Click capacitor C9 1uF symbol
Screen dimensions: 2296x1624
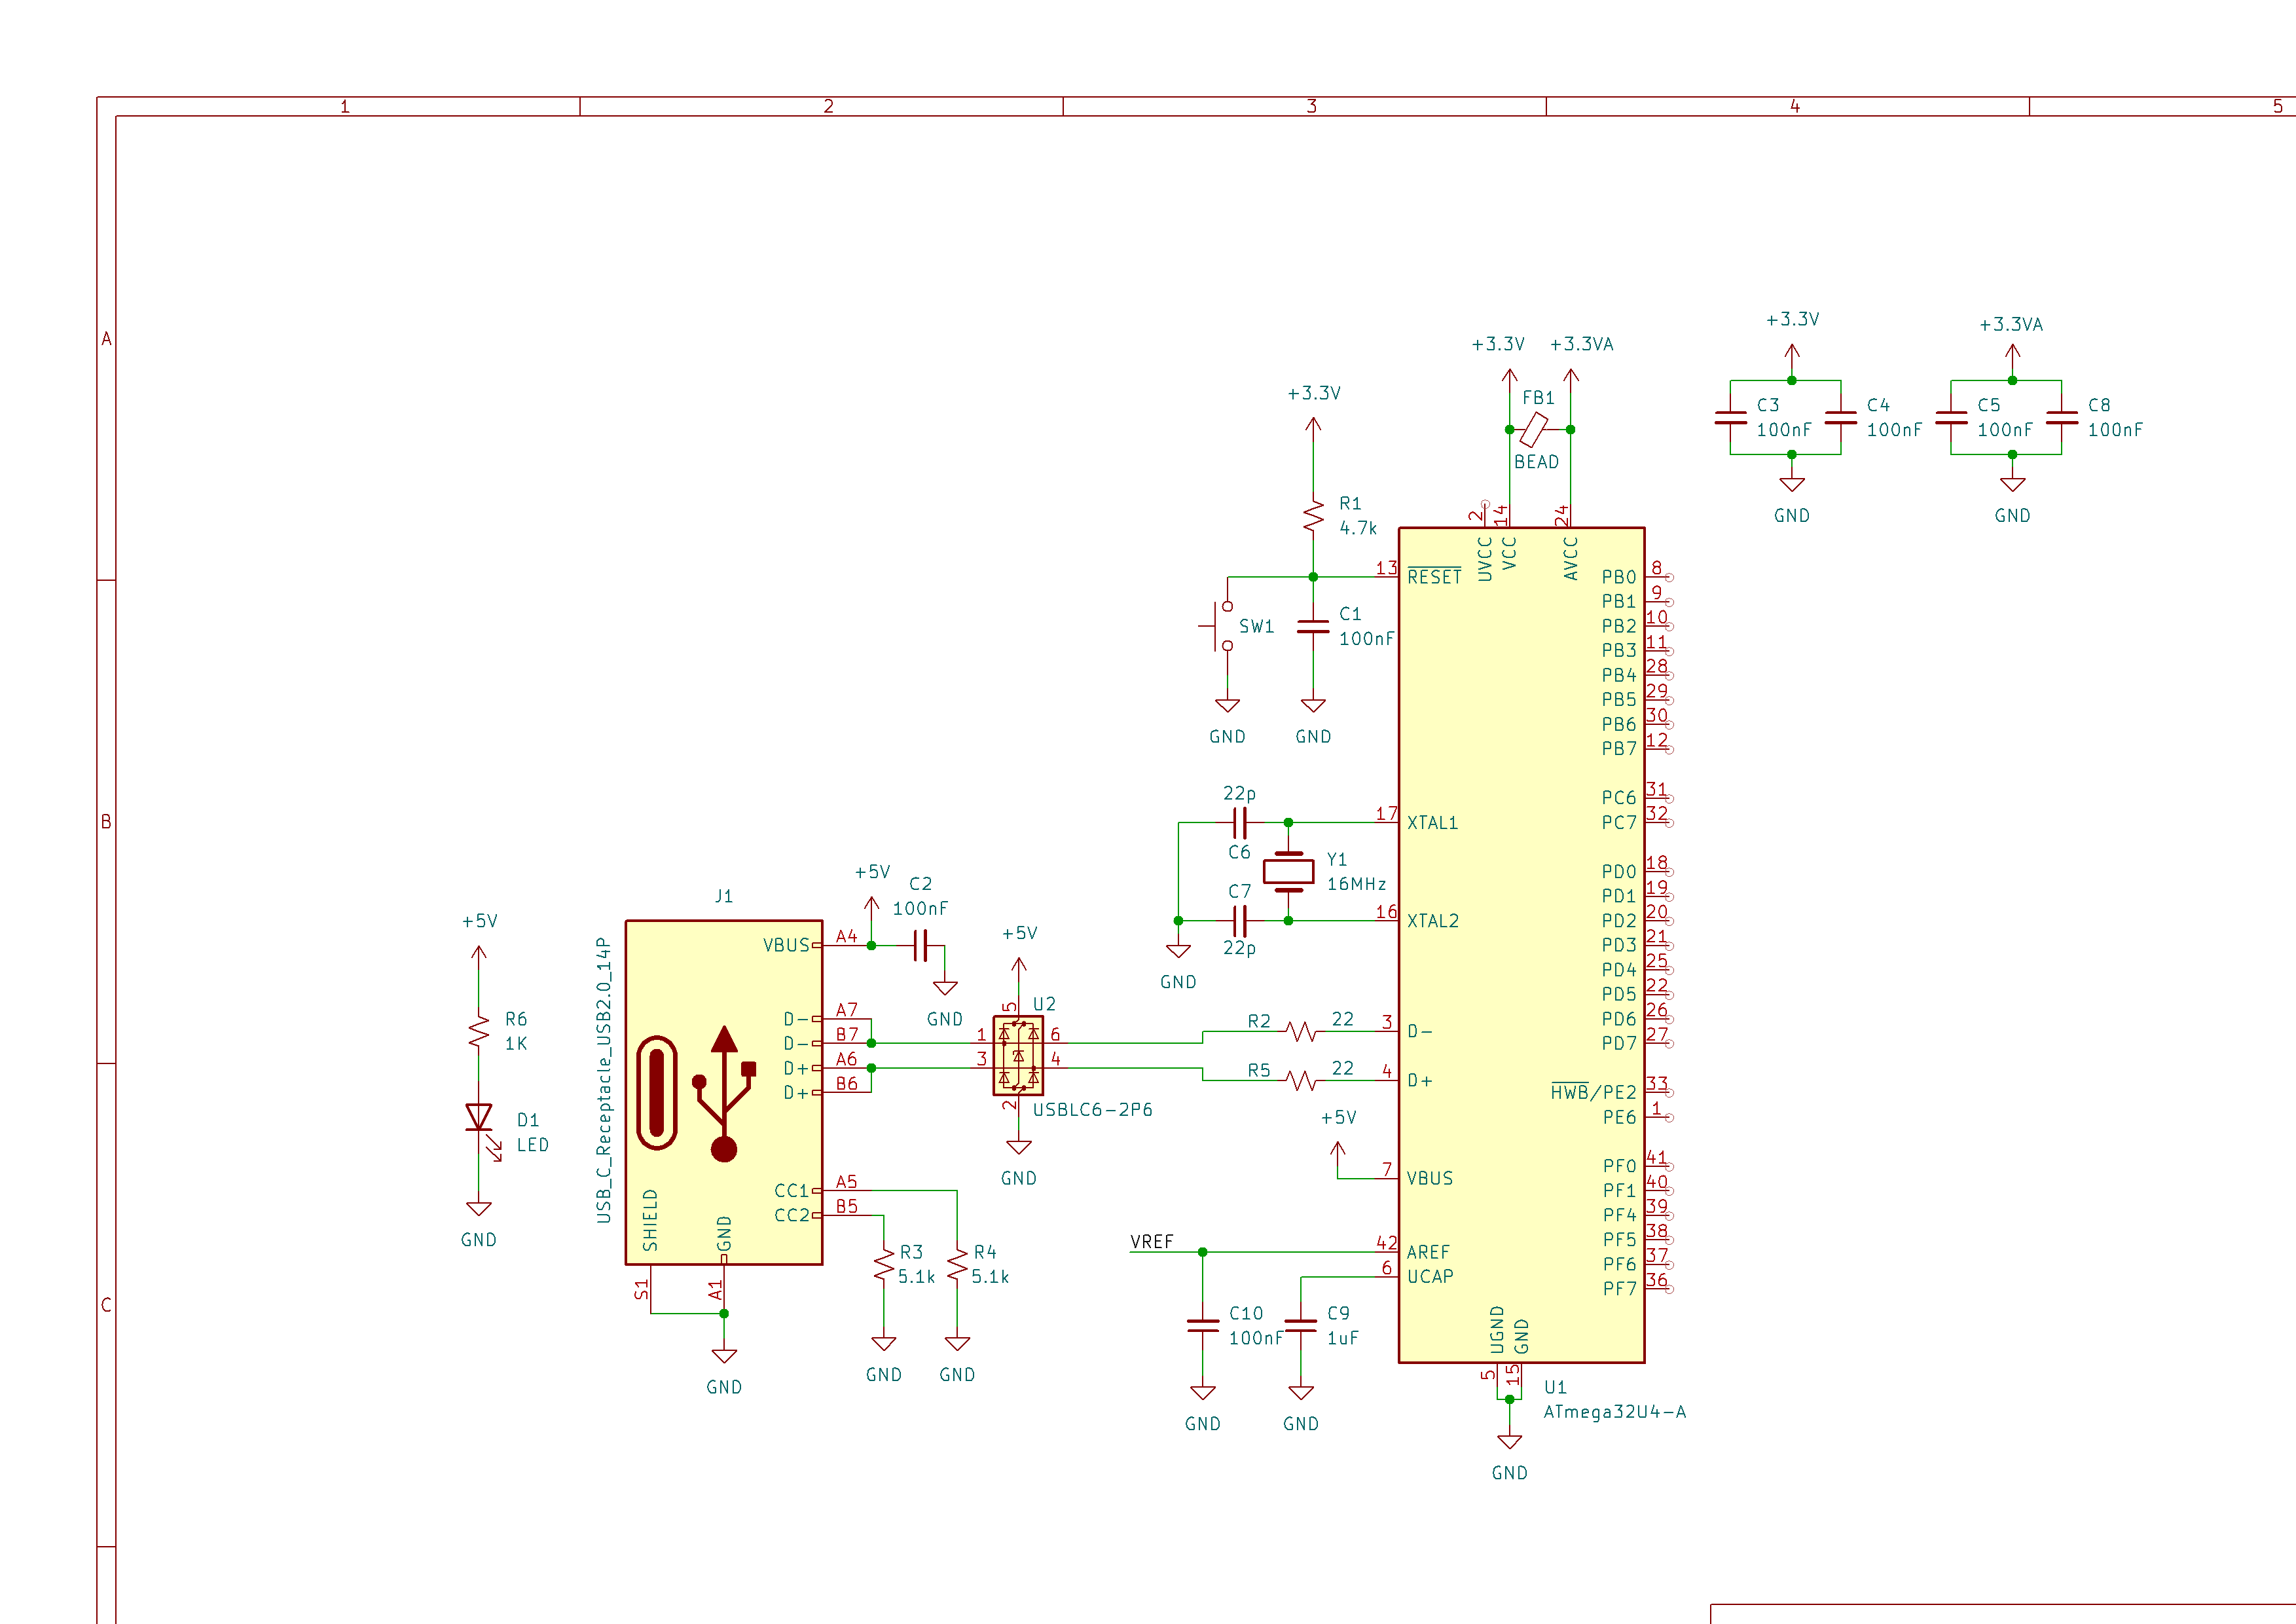1300,1325
